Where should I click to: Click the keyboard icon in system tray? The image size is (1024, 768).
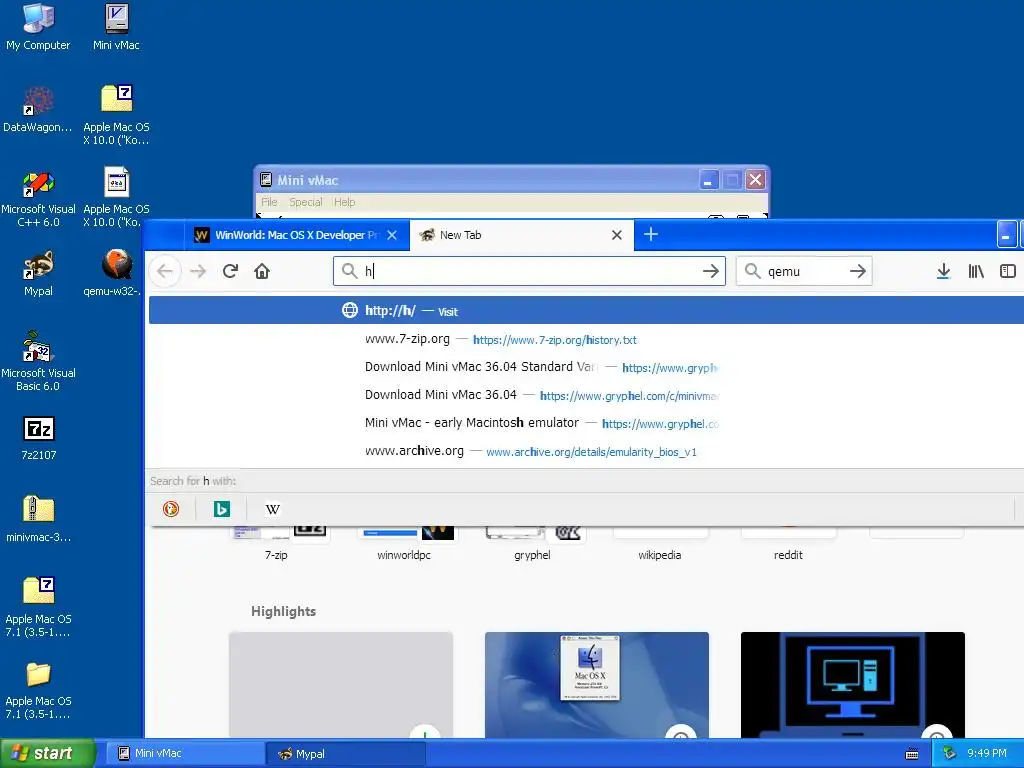pos(912,754)
